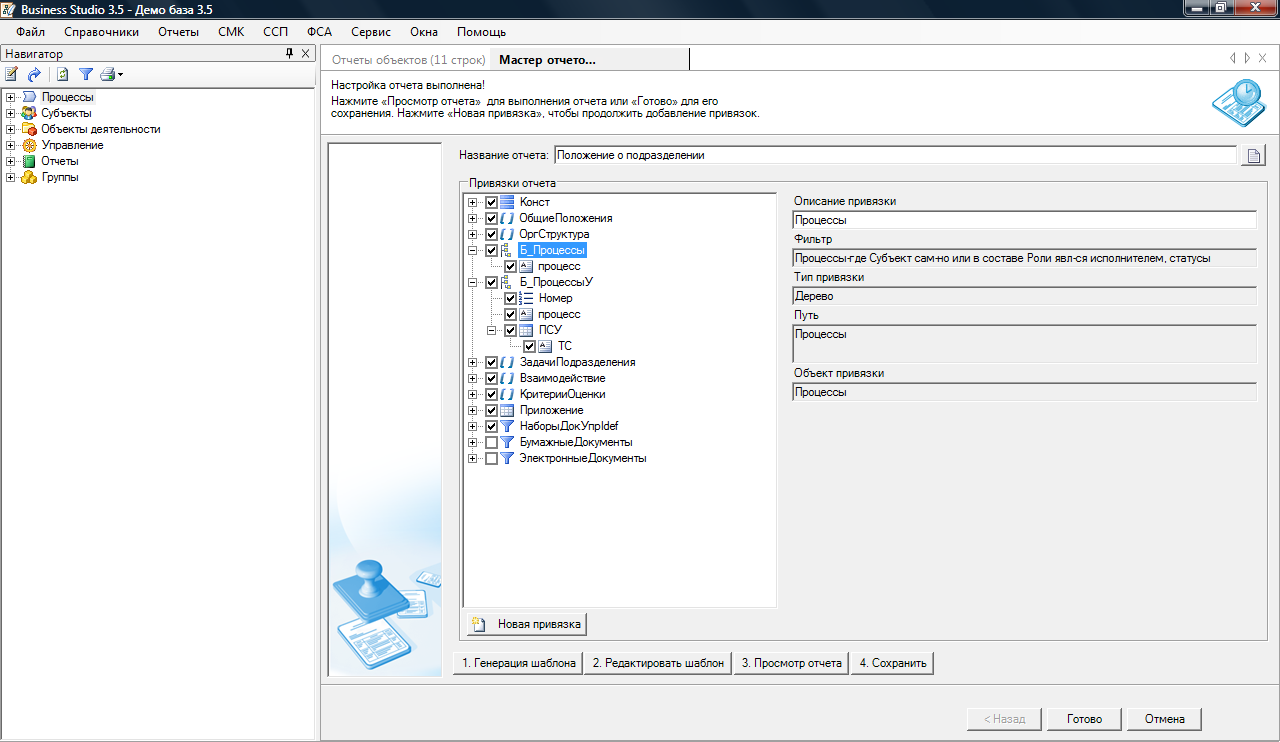
Task: Click into the Описание привязки field
Action: [1023, 220]
